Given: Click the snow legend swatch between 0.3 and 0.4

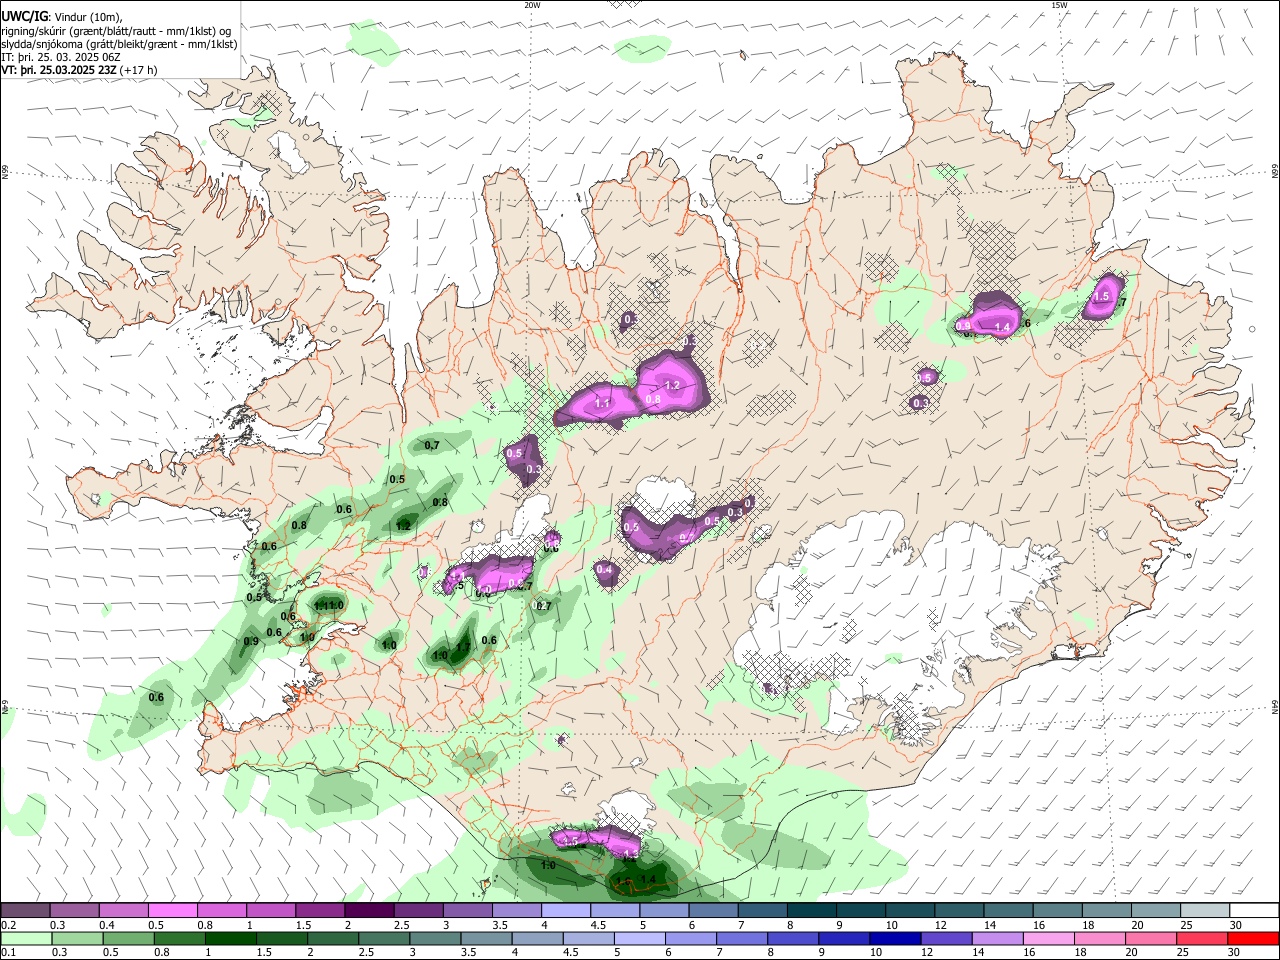Looking at the screenshot, I should (75, 910).
